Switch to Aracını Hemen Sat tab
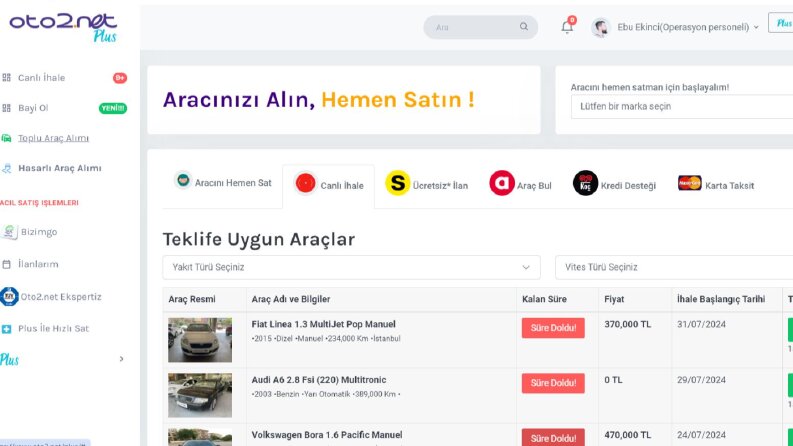The width and height of the screenshot is (793, 446). [223, 183]
